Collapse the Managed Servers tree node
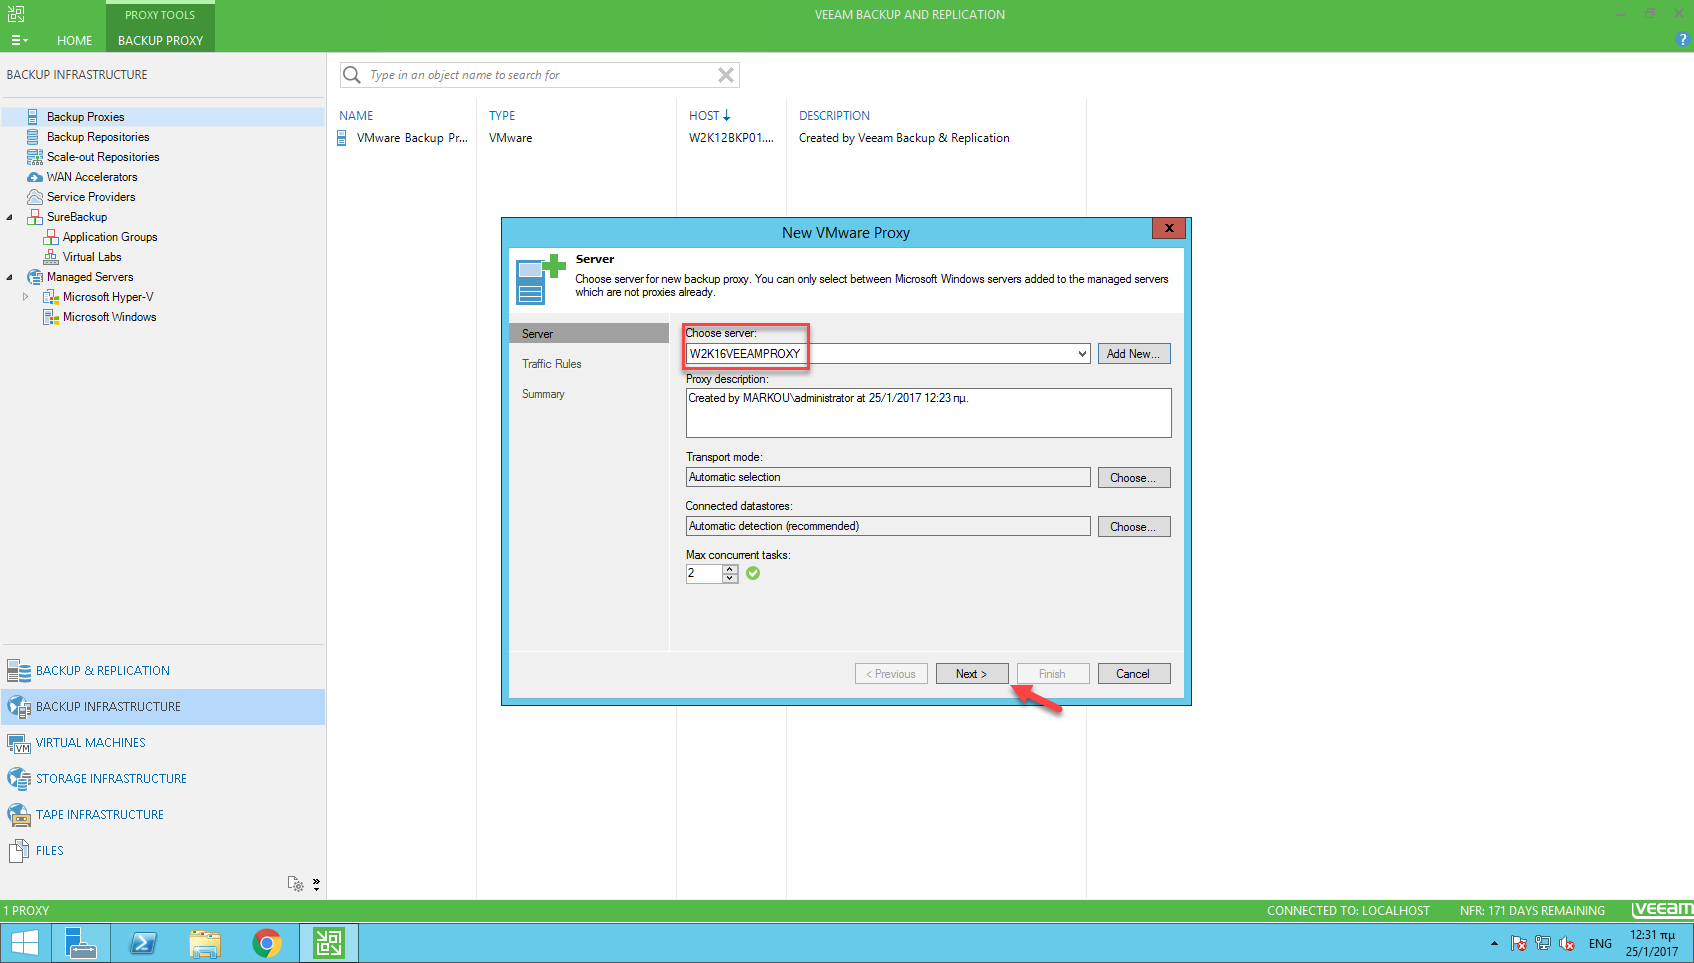This screenshot has width=1694, height=963. click(x=10, y=277)
